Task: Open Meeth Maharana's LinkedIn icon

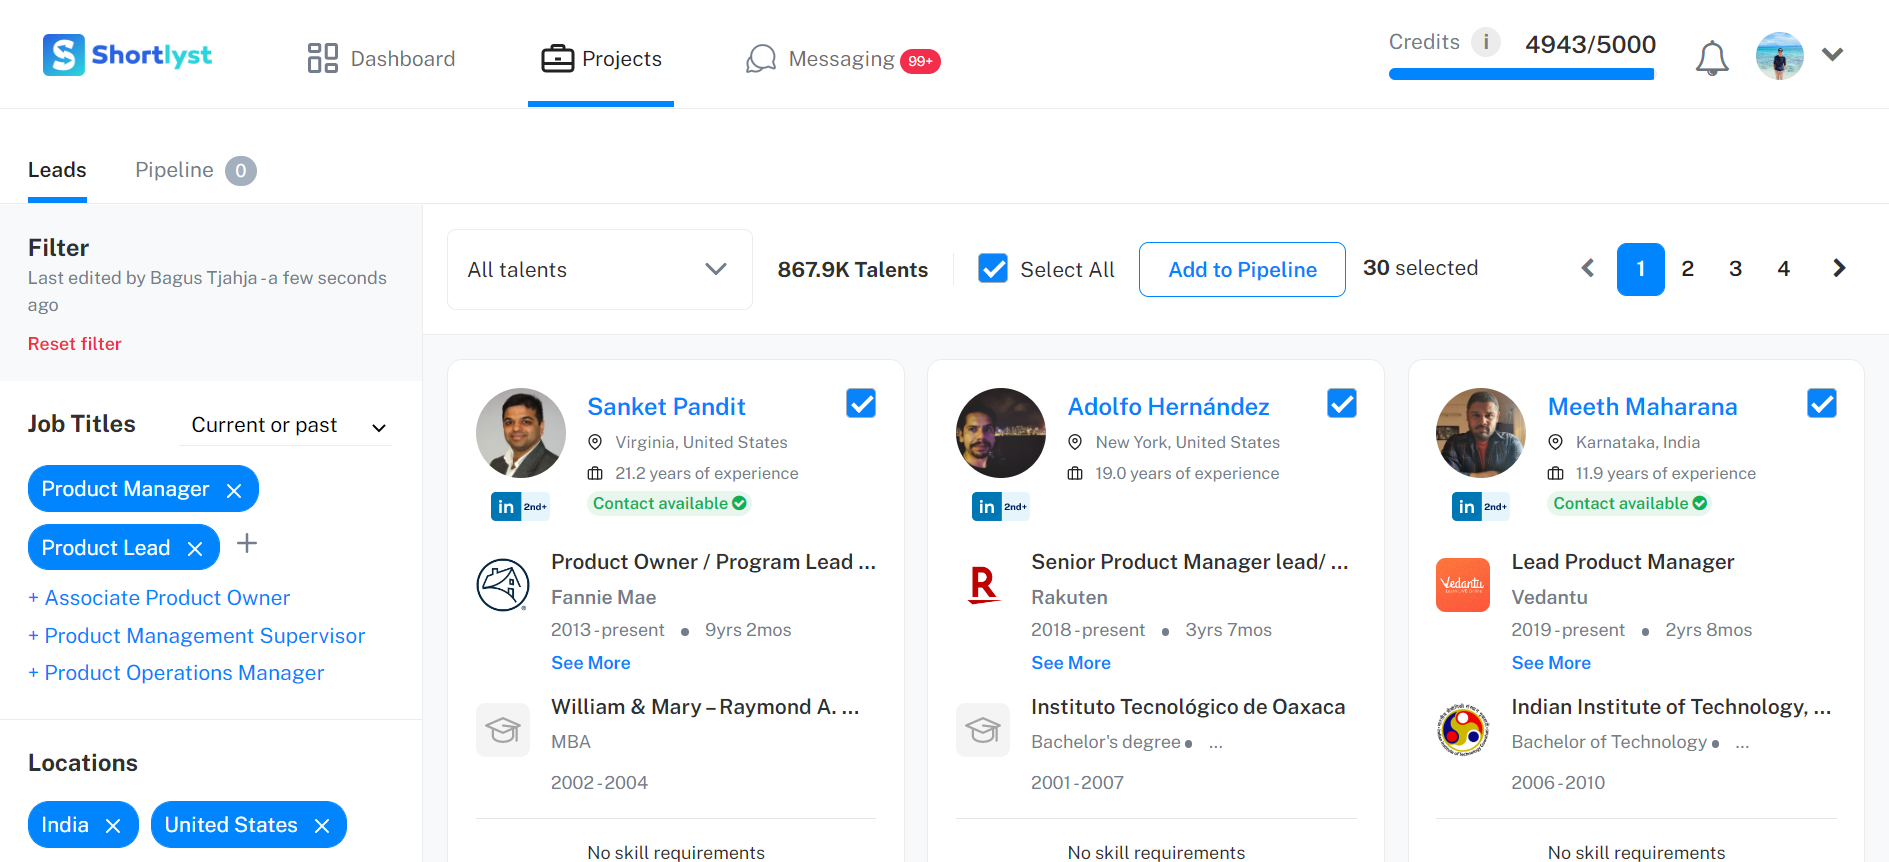Action: pyautogui.click(x=1466, y=507)
